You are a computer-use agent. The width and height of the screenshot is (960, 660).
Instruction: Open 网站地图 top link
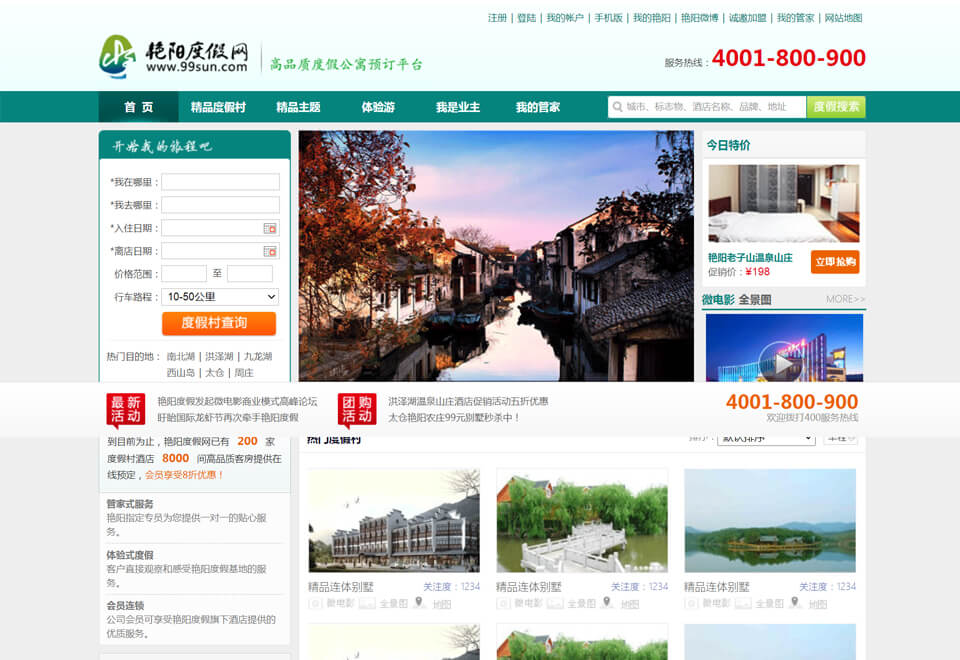(x=844, y=18)
